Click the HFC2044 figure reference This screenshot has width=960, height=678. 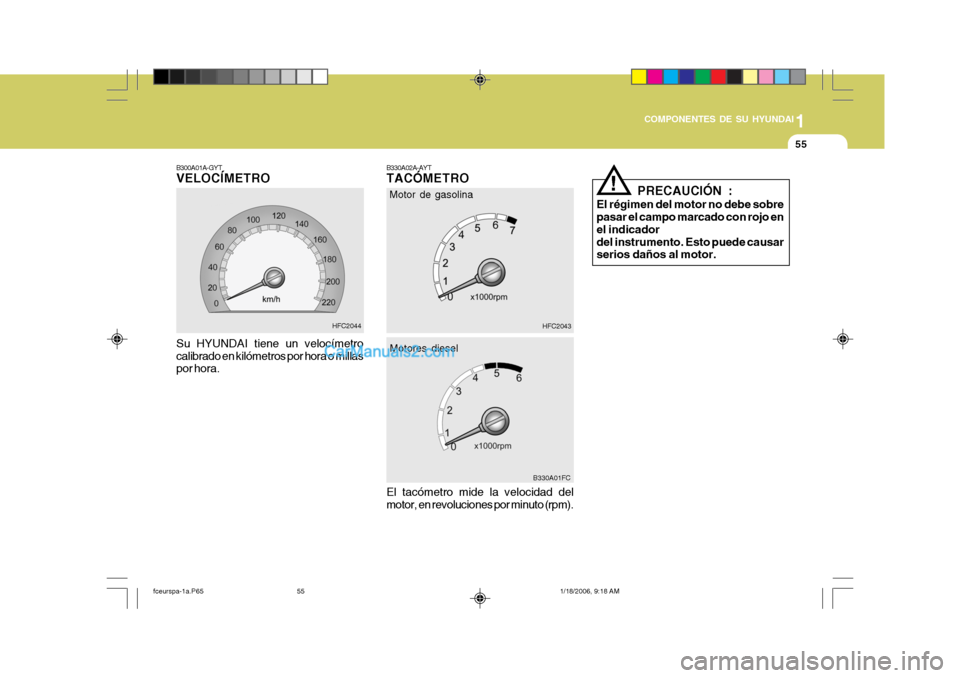(347, 326)
